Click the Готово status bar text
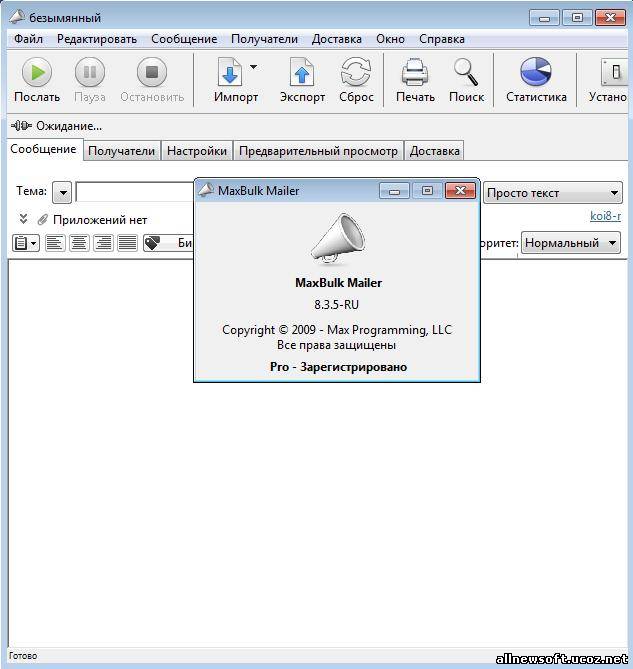This screenshot has width=633, height=669. pos(23,656)
